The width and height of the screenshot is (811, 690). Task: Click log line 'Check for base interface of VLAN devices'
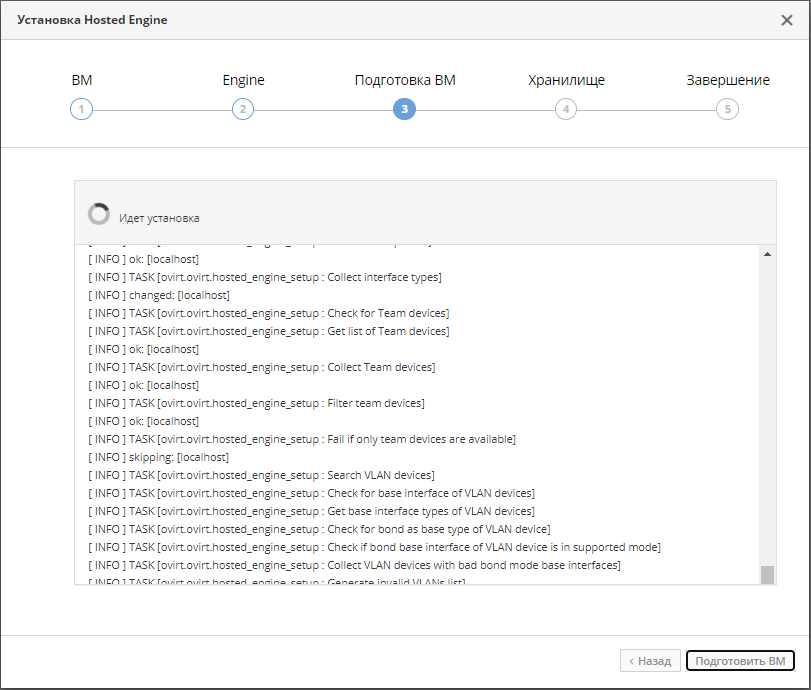tap(311, 493)
